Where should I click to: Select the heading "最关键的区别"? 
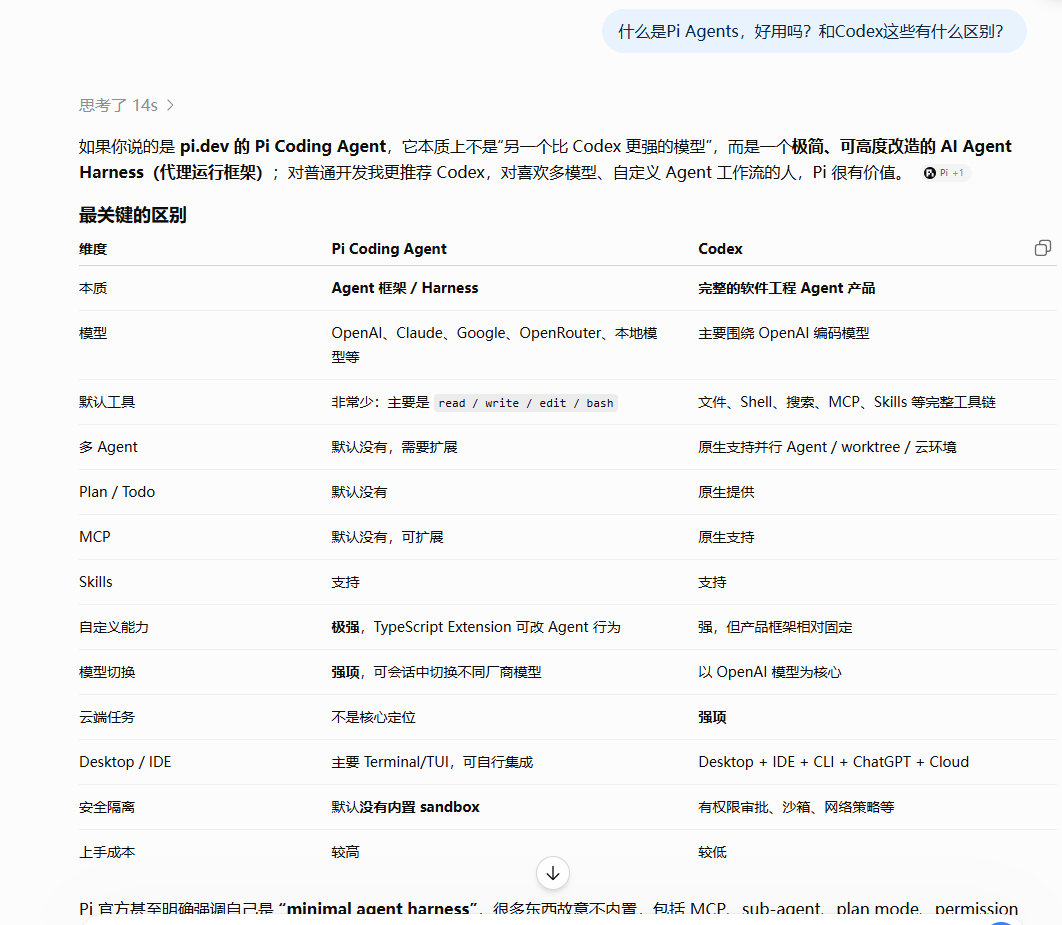click(x=133, y=215)
